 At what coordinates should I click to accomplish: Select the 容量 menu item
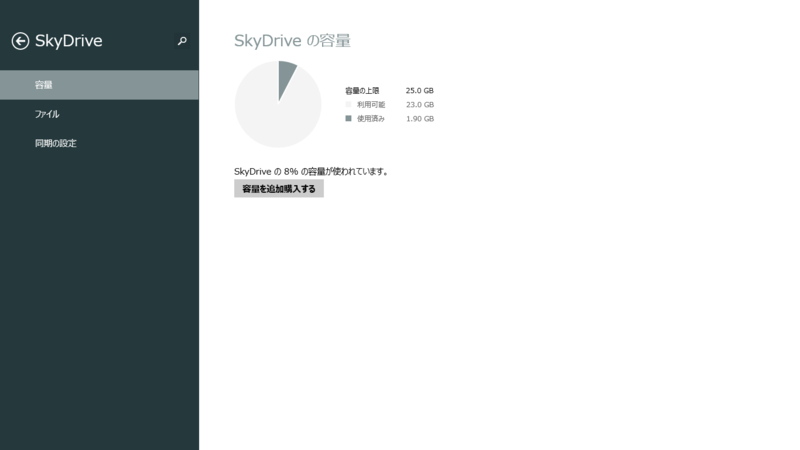click(x=99, y=85)
